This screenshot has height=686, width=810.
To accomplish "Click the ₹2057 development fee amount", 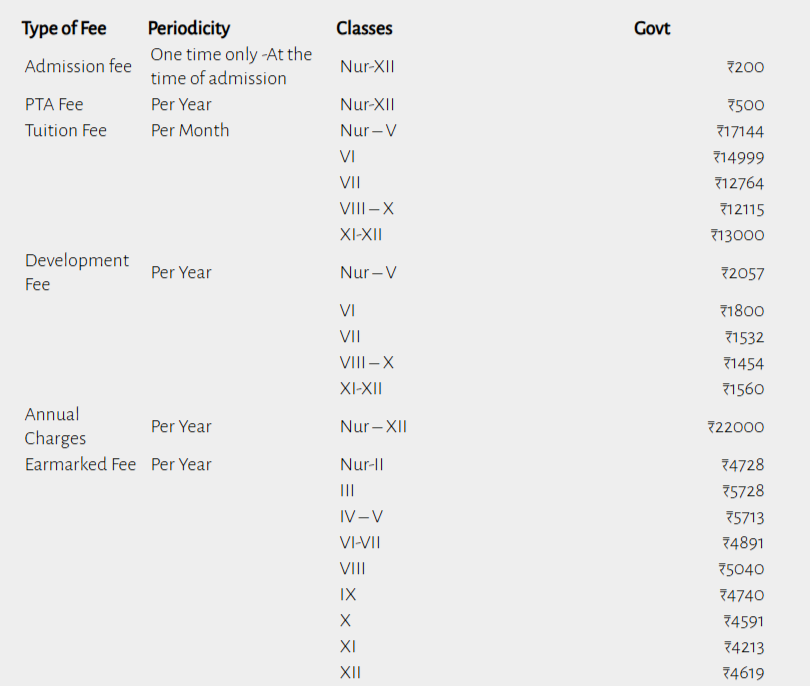I will pos(742,273).
